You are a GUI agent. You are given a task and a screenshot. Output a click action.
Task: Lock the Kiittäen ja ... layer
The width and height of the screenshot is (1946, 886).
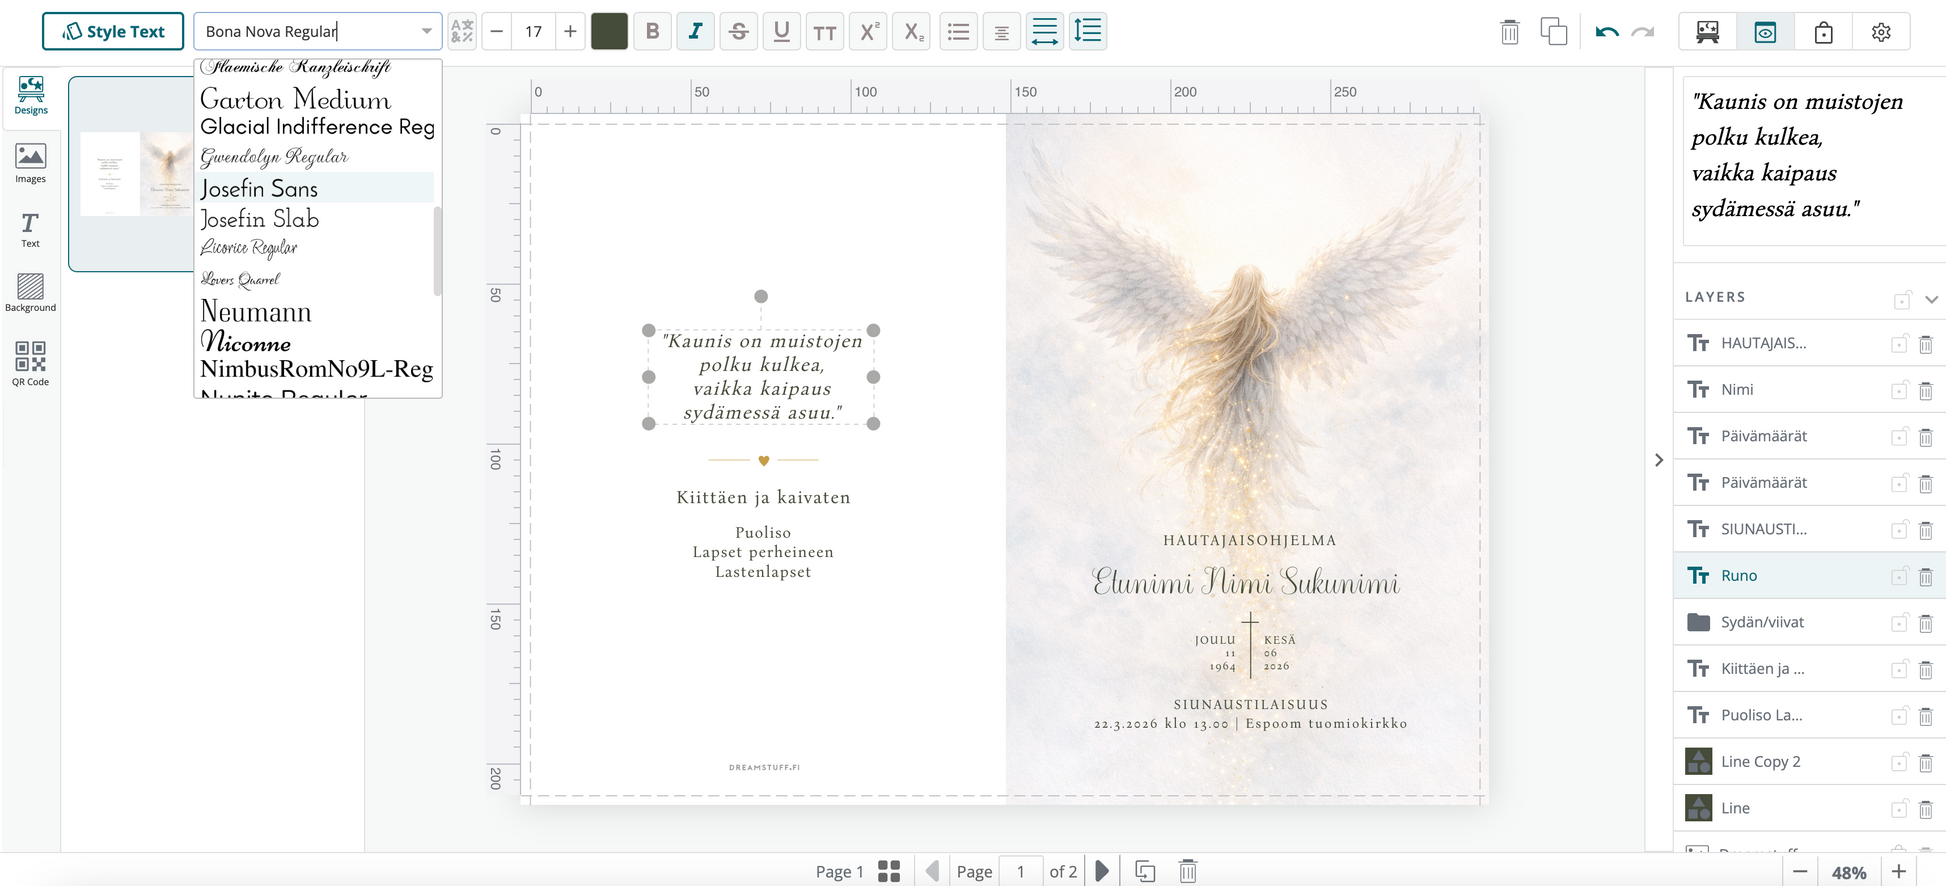(x=1899, y=669)
